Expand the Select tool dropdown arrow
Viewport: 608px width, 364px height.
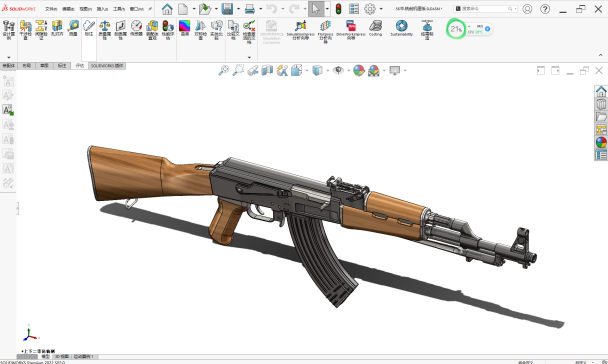(327, 9)
